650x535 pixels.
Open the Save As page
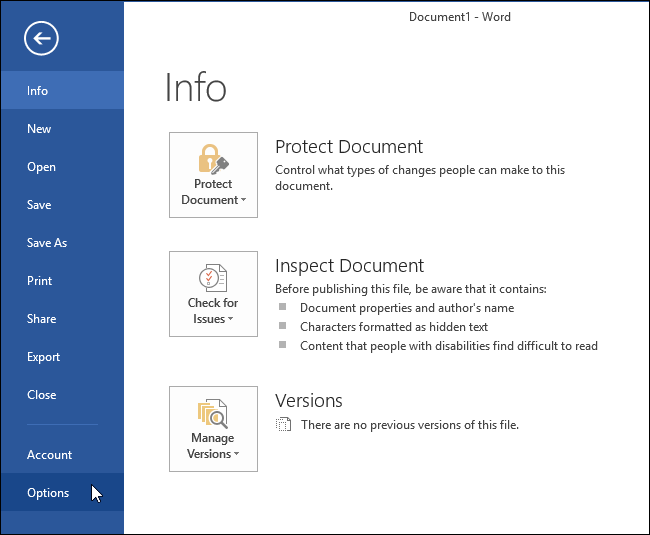coord(47,243)
